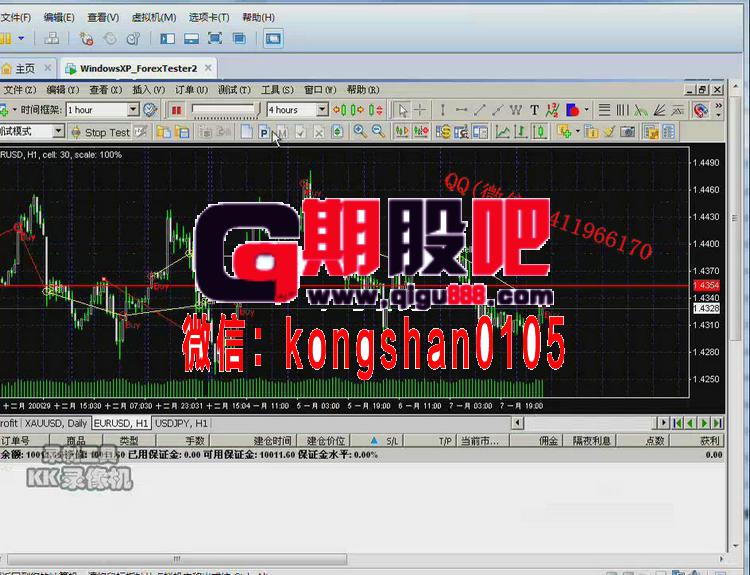Choose the trend line tool

coord(479,111)
